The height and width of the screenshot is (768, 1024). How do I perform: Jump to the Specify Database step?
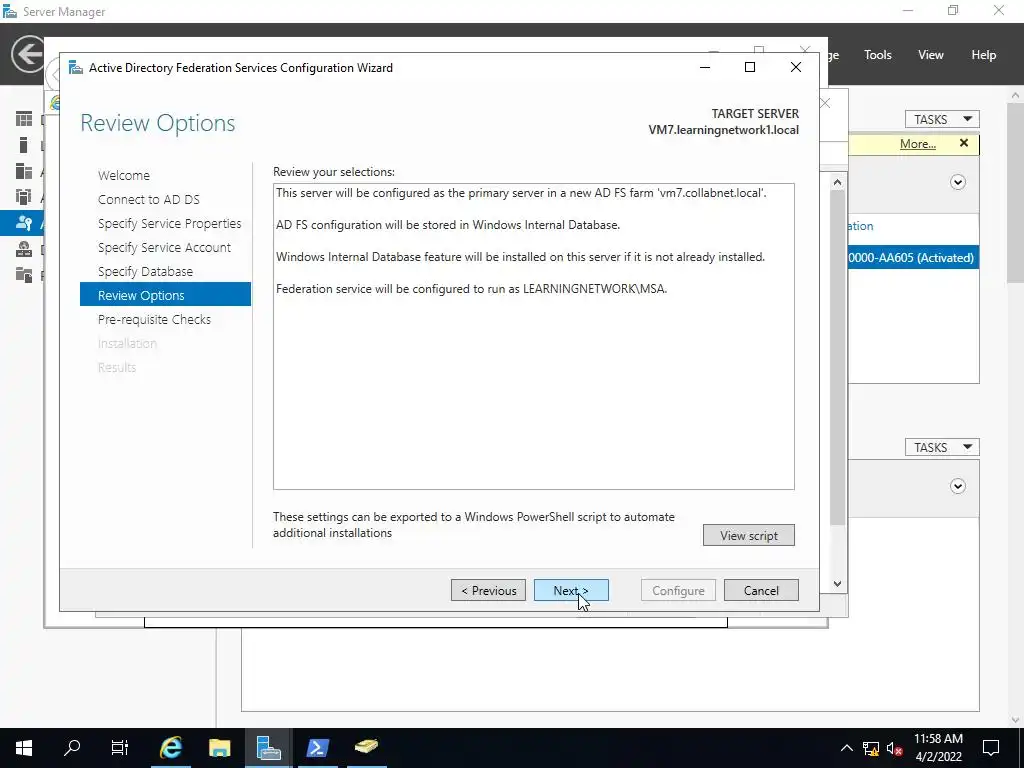click(x=145, y=271)
